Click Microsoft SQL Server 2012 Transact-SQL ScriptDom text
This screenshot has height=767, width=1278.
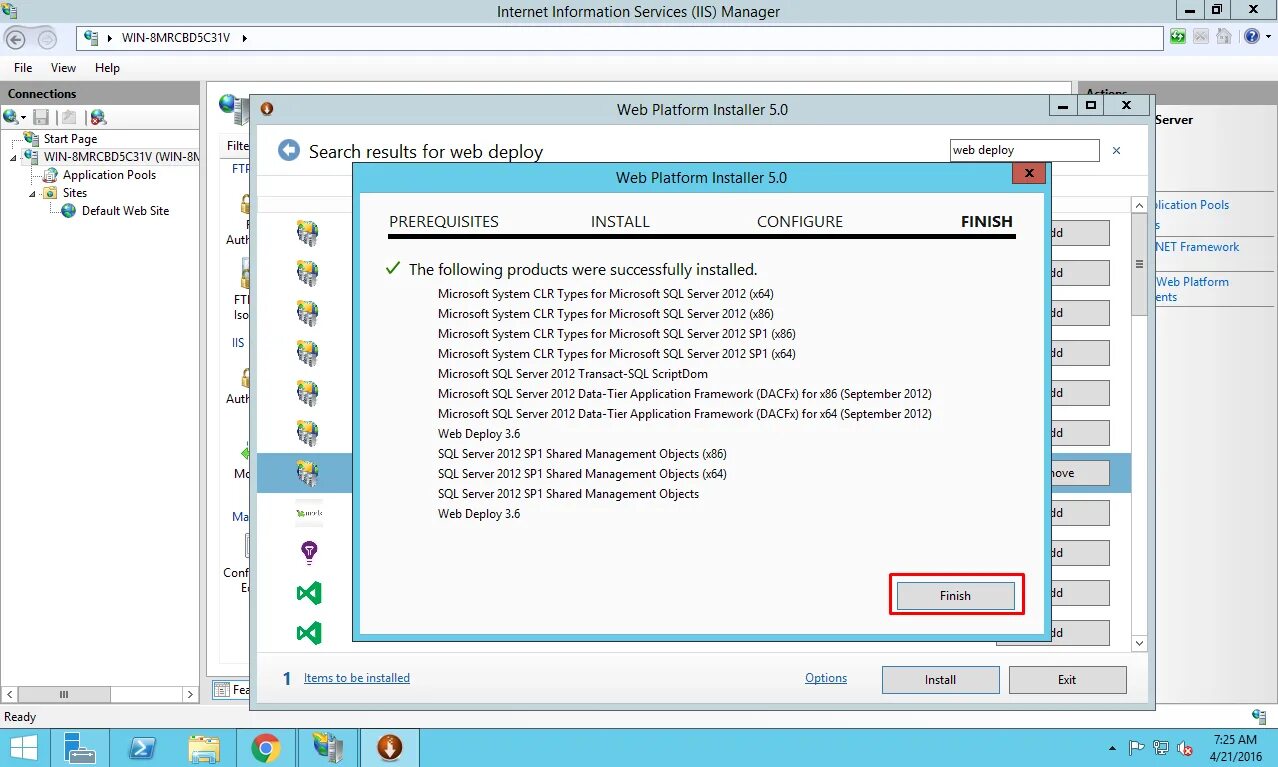tap(573, 374)
